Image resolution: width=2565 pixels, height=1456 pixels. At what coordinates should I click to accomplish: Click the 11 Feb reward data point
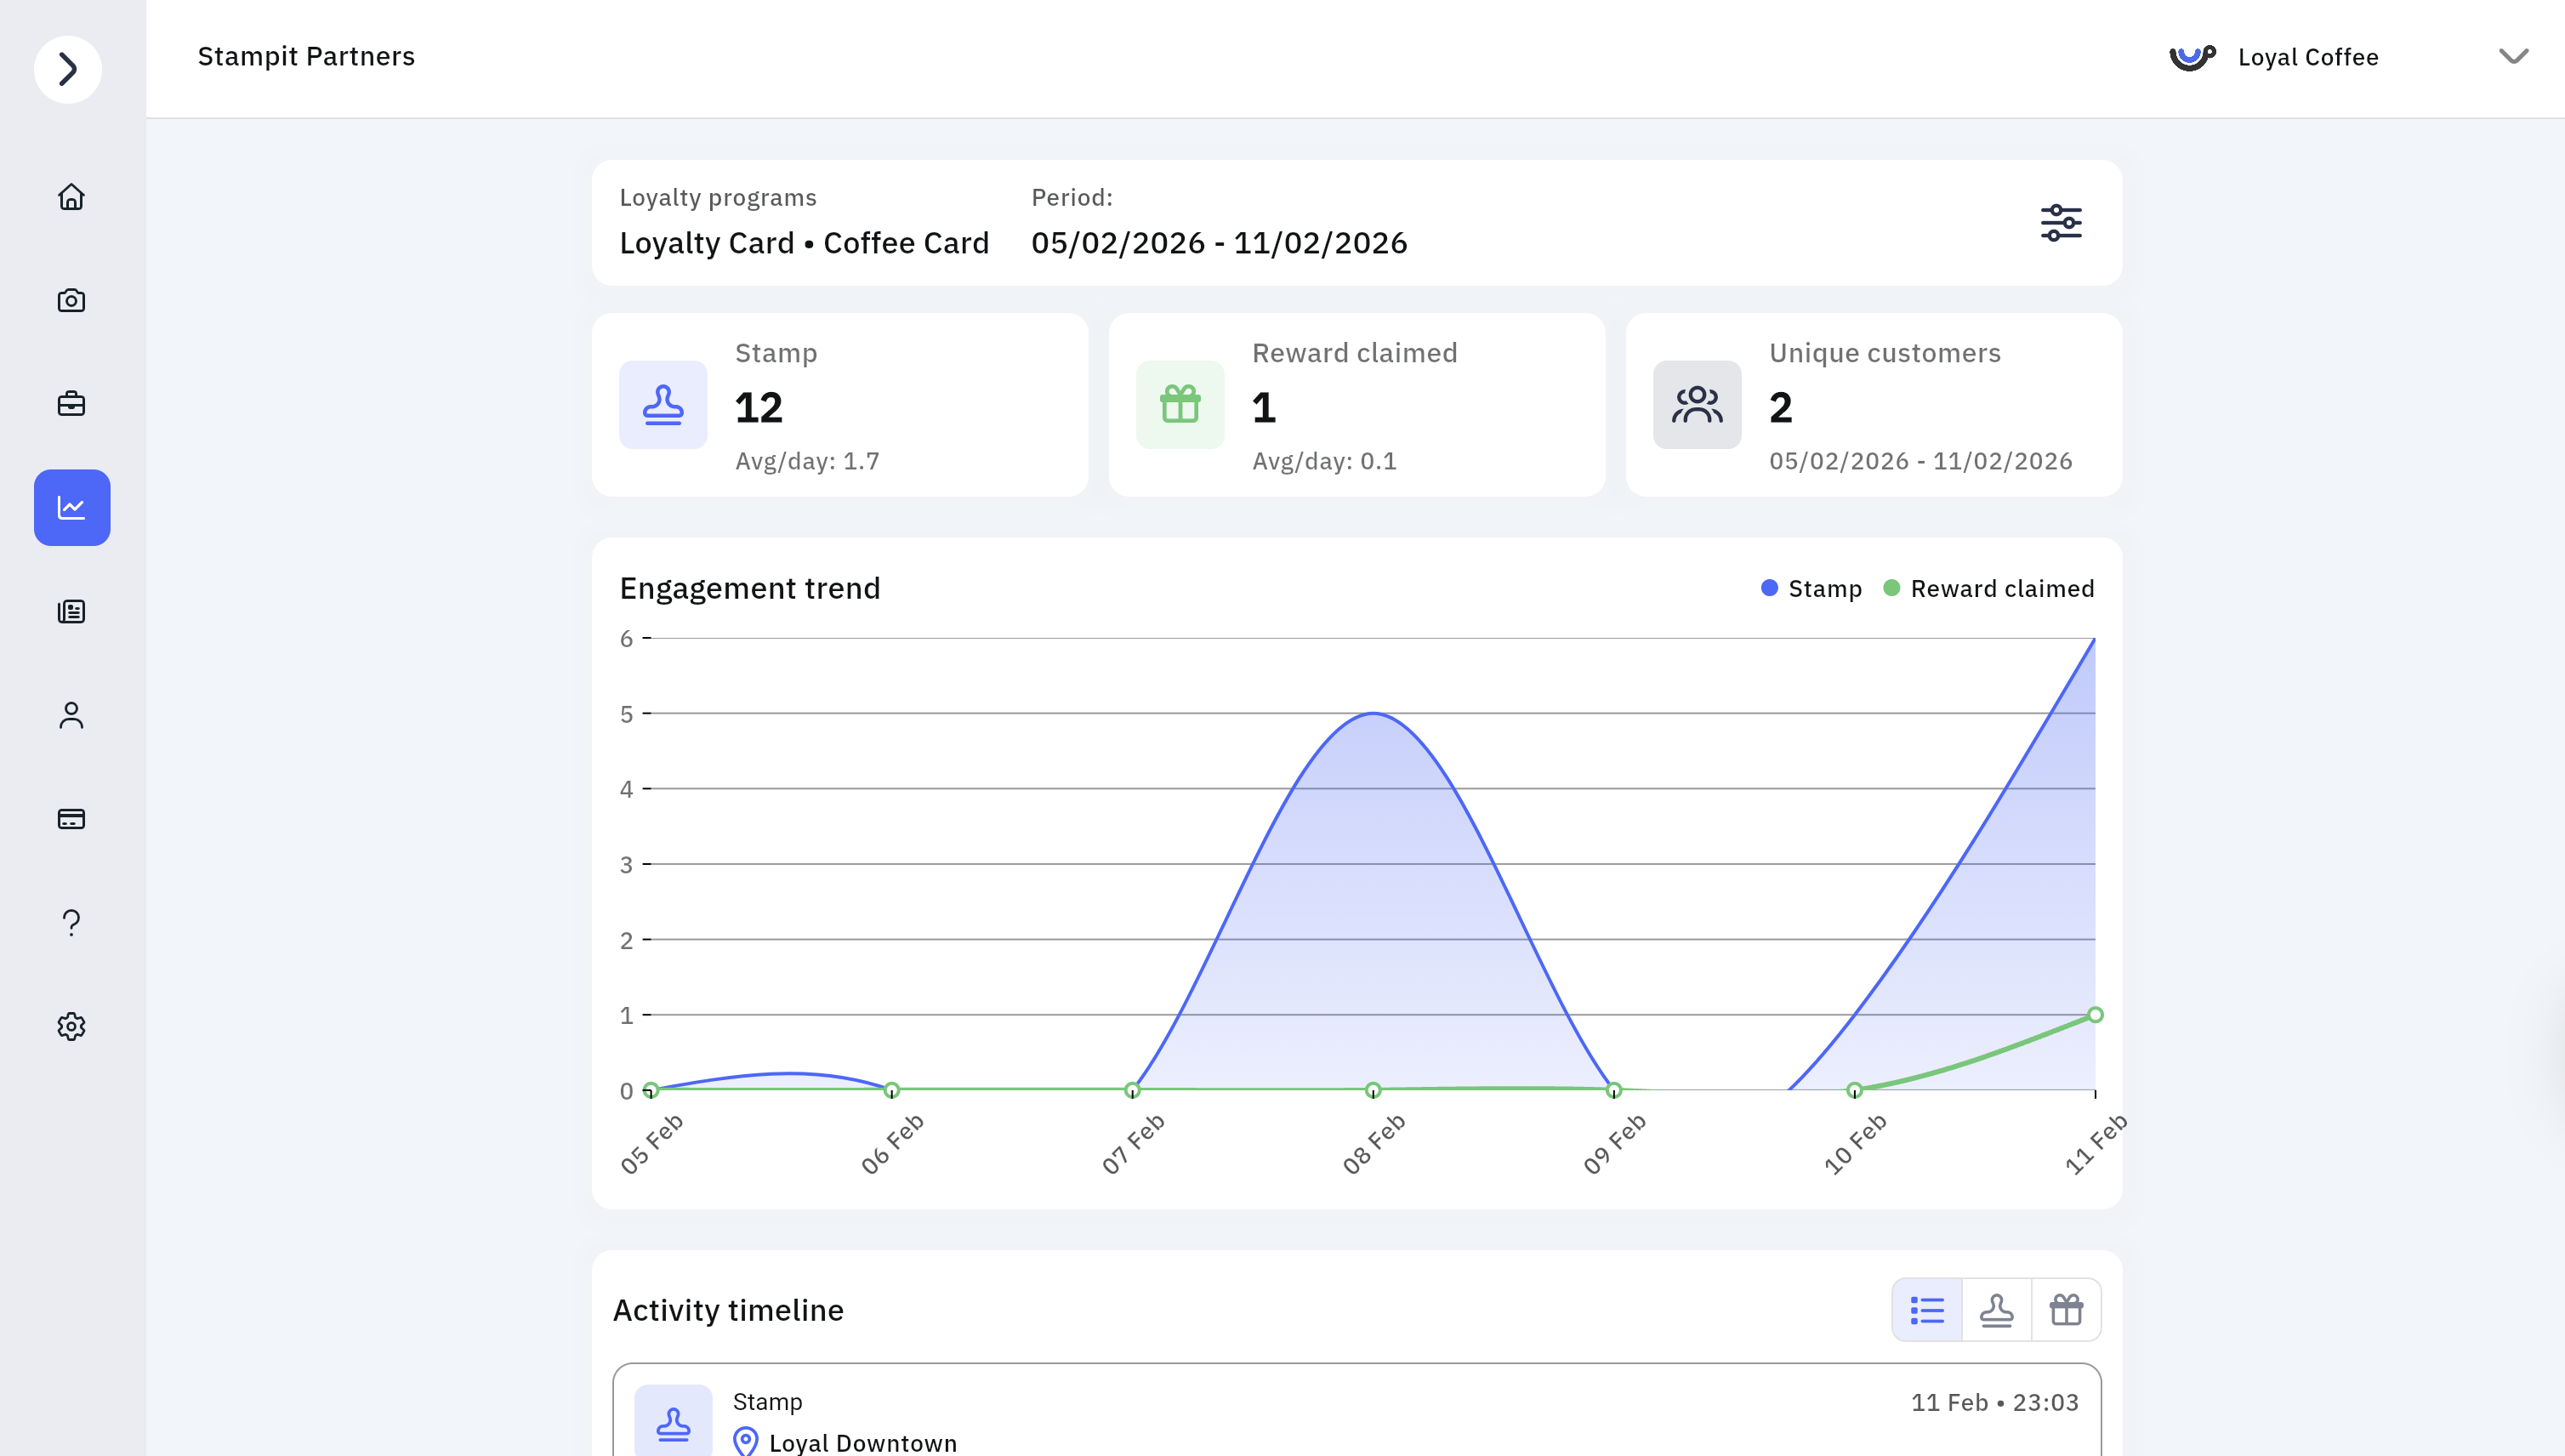[x=2095, y=1015]
